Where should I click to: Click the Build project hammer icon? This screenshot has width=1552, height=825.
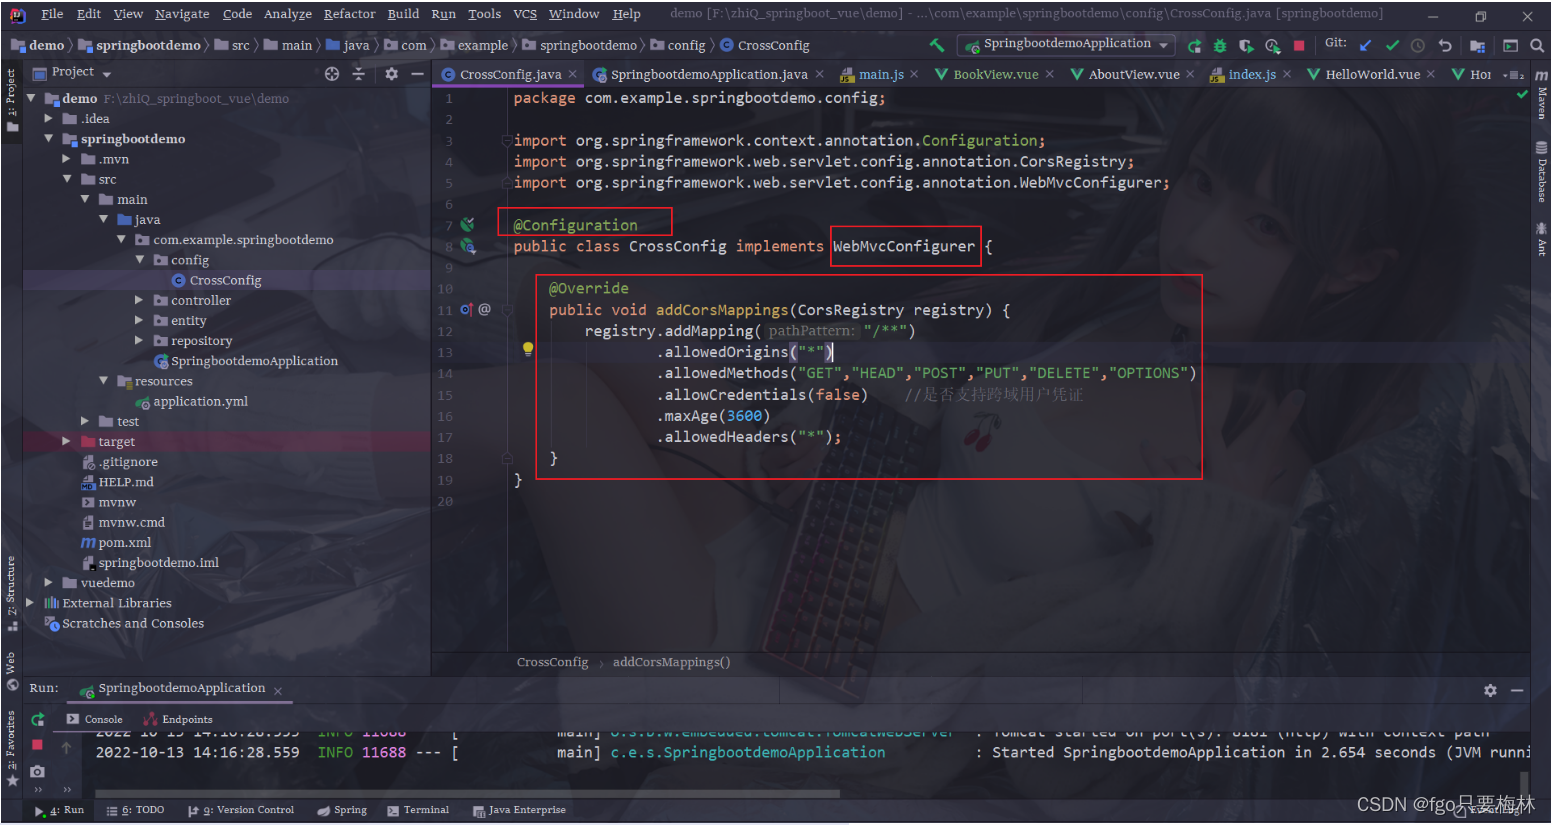(x=937, y=45)
